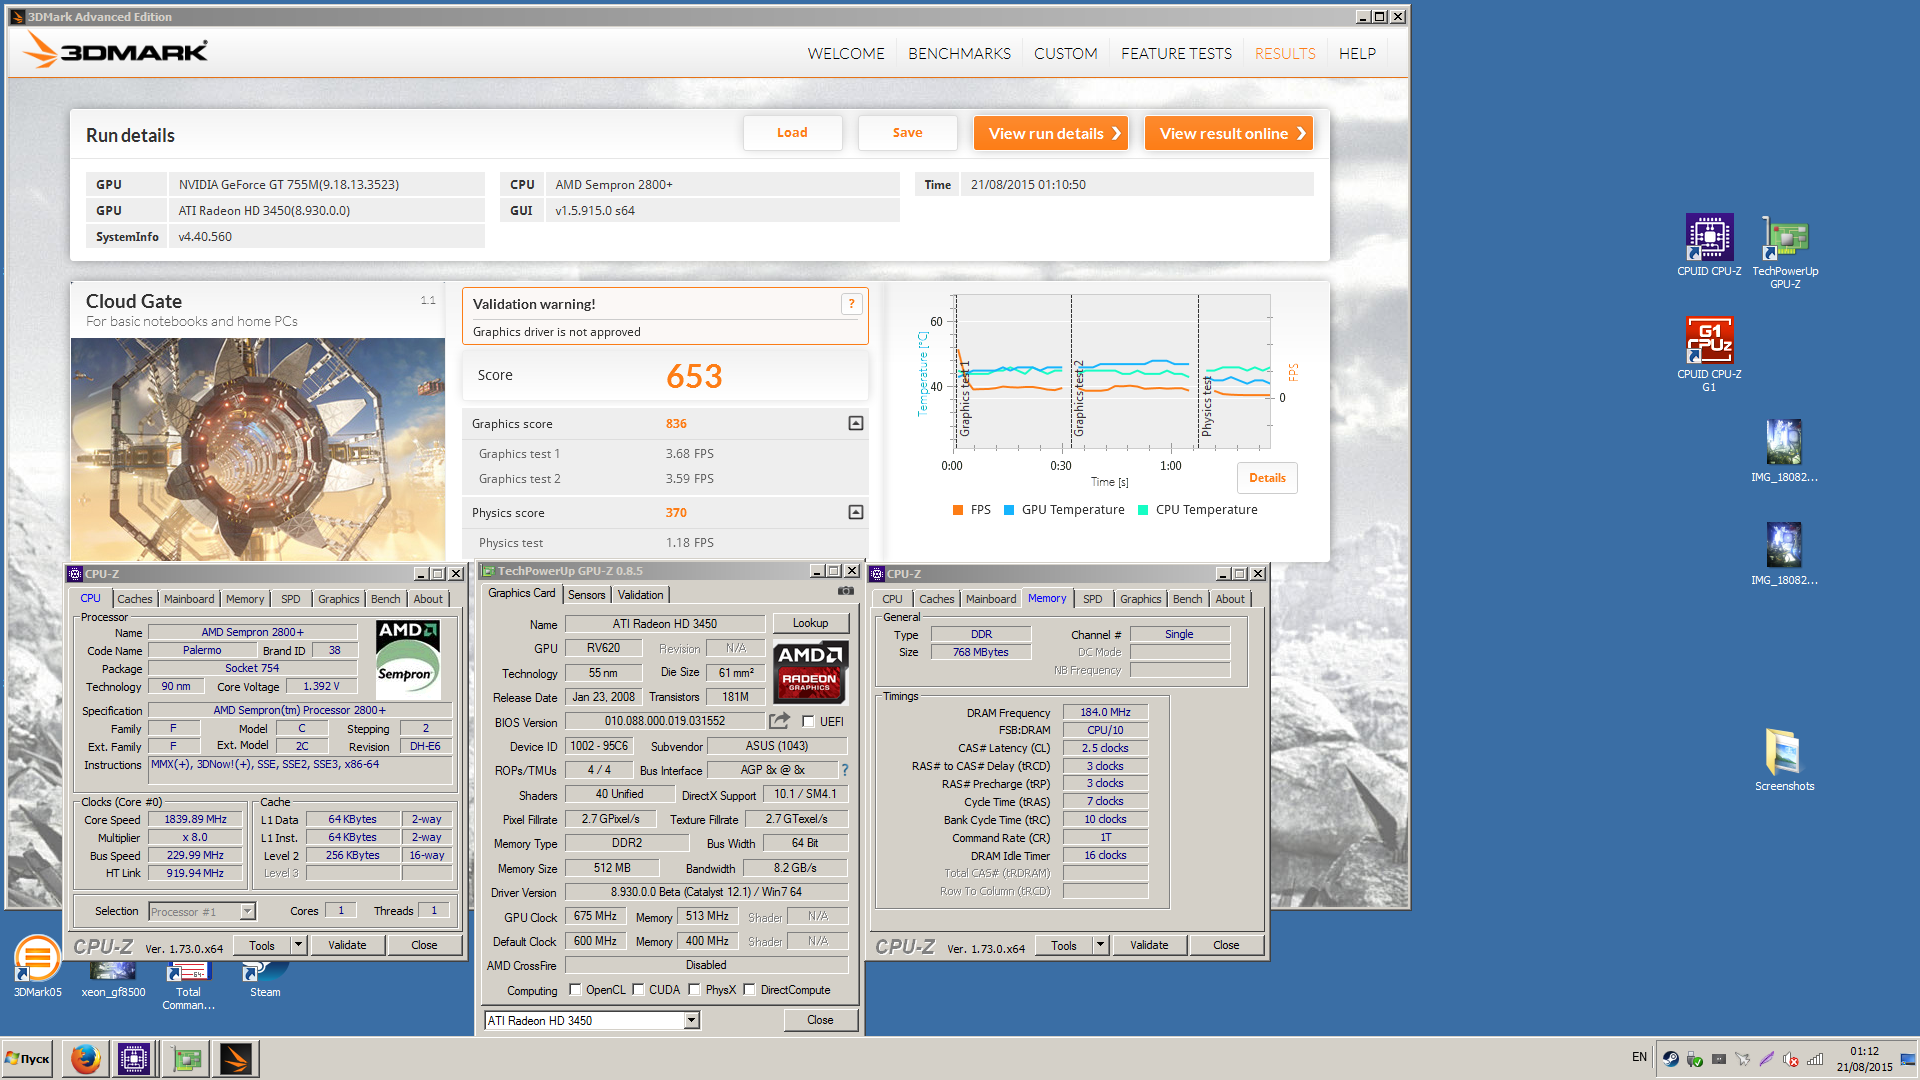The image size is (1920, 1080).
Task: Open 3DMark05 desktop shortcut
Action: click(x=37, y=966)
